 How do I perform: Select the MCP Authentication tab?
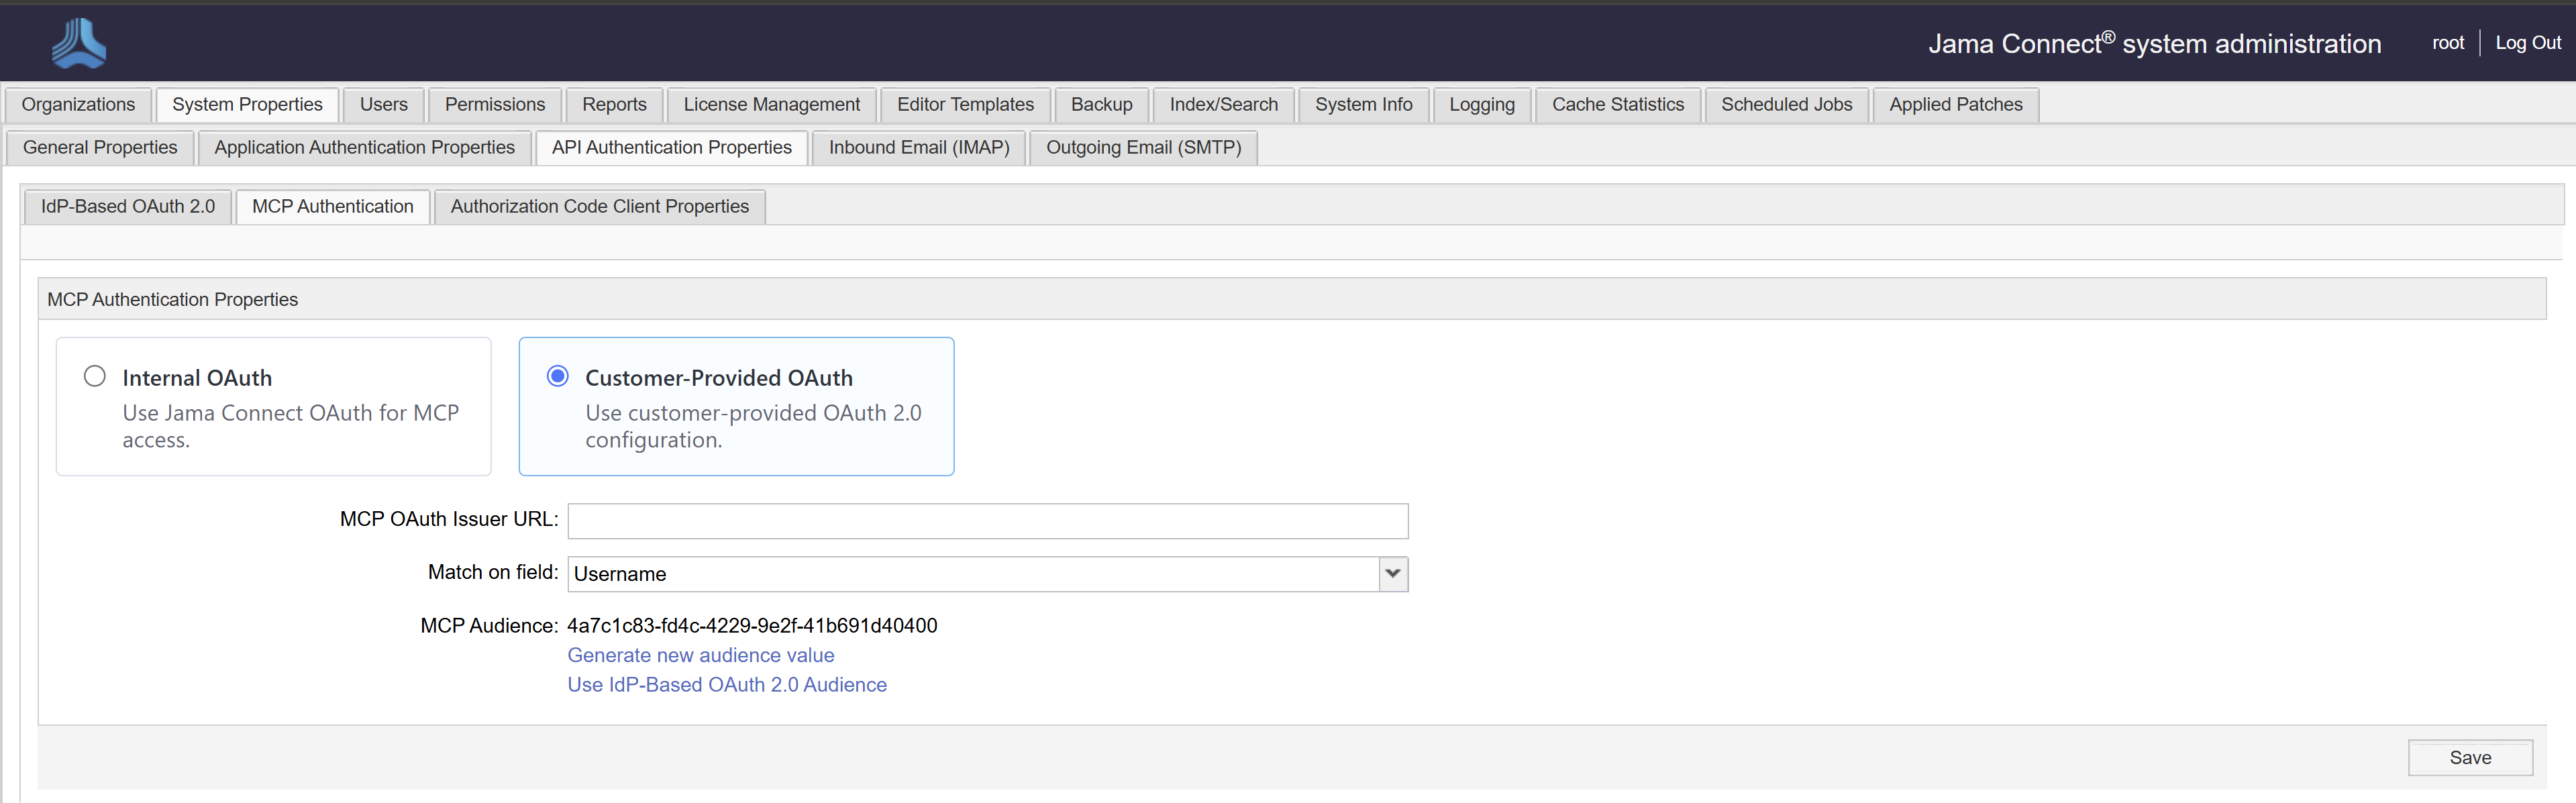[x=333, y=207]
